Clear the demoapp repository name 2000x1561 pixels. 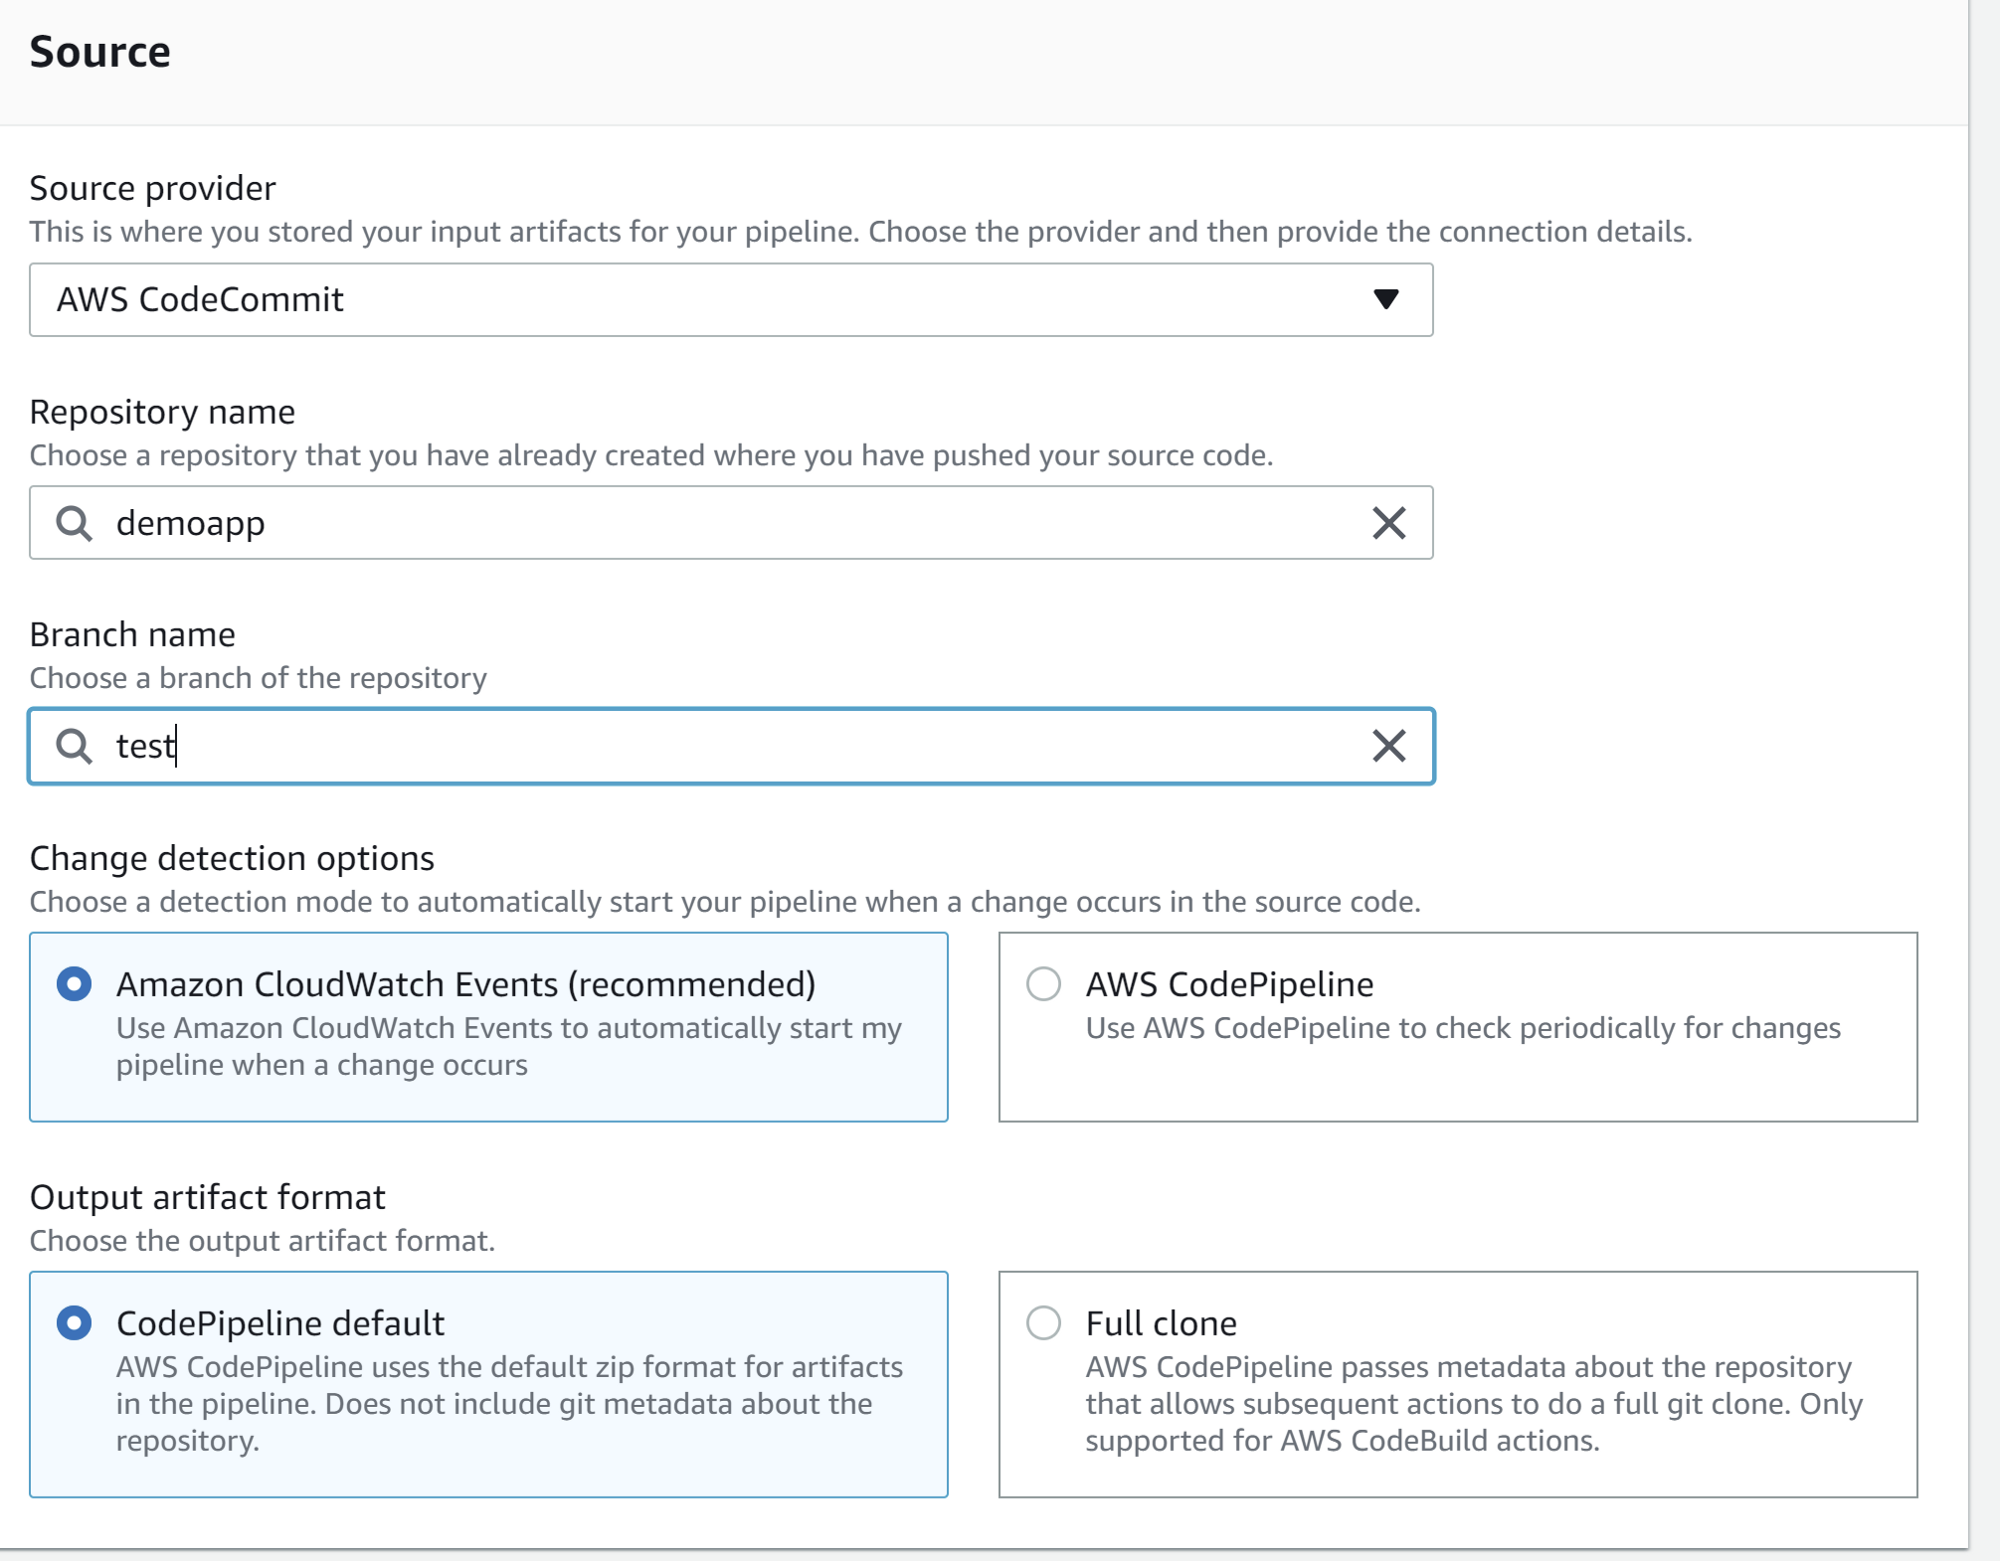tap(1388, 523)
